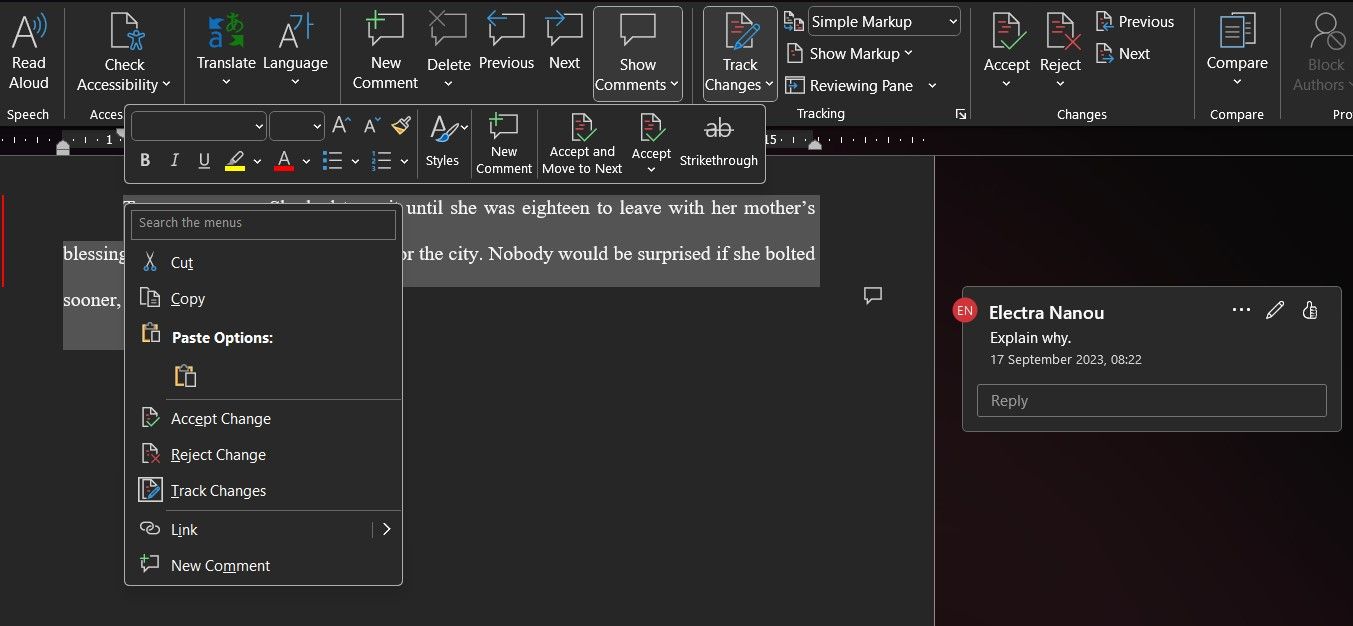Select Accept Change in the context menu
The width and height of the screenshot is (1353, 626).
tap(220, 418)
